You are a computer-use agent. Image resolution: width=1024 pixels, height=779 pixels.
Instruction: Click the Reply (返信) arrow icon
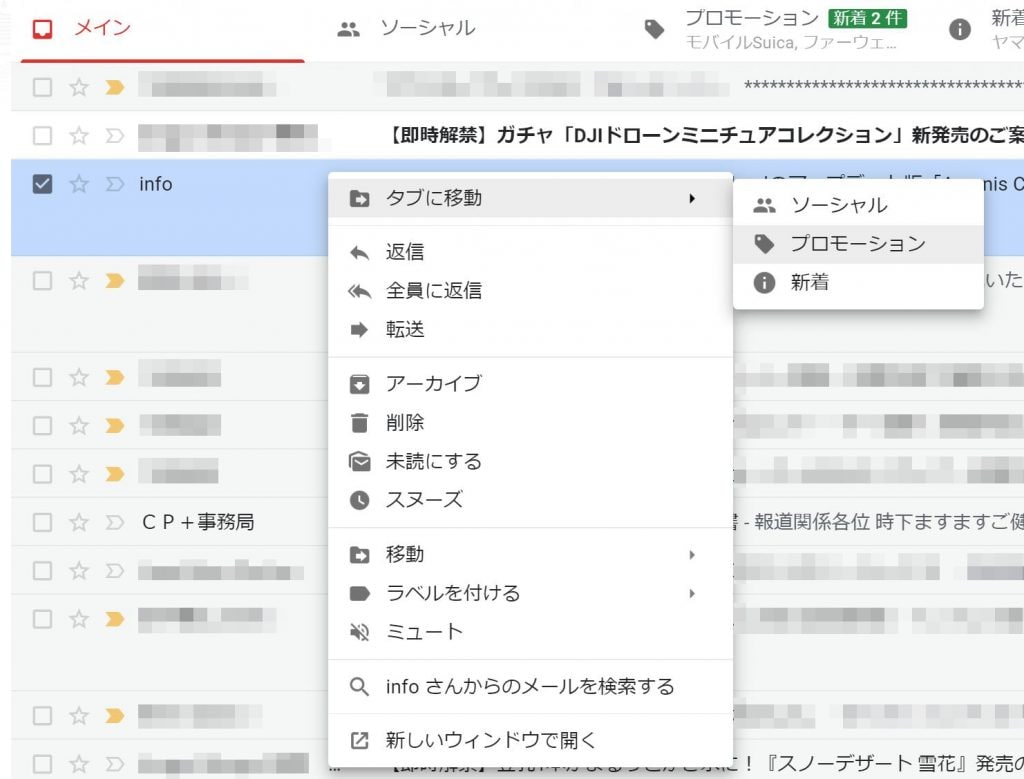(x=359, y=253)
